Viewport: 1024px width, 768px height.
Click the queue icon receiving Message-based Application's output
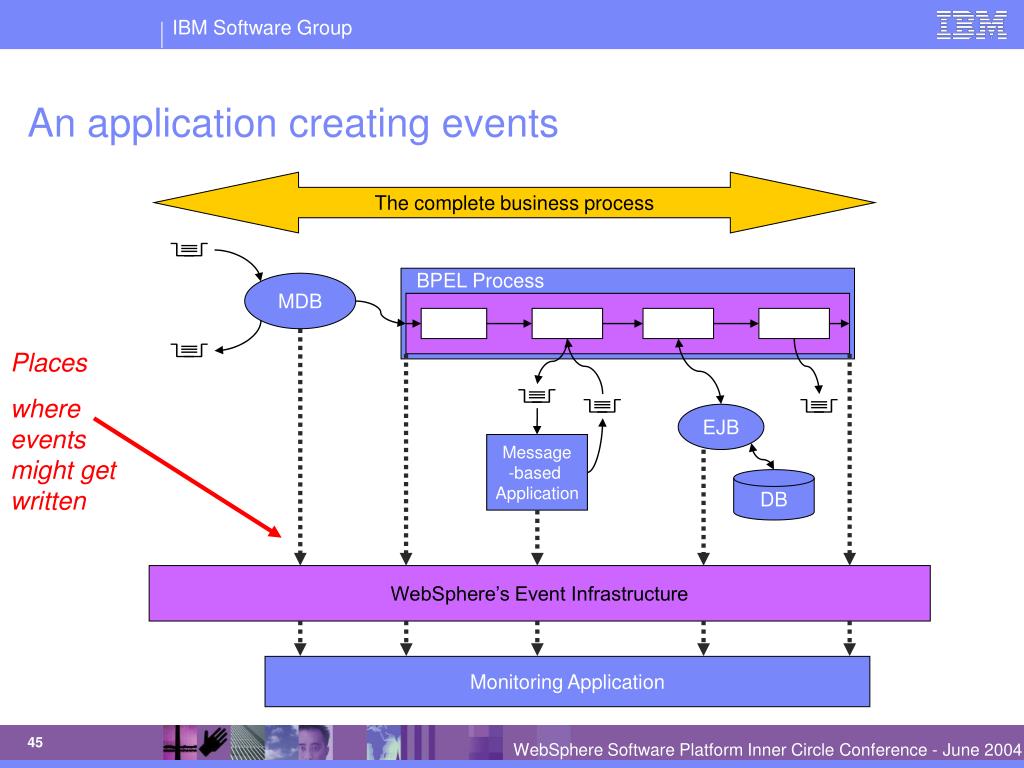click(602, 406)
